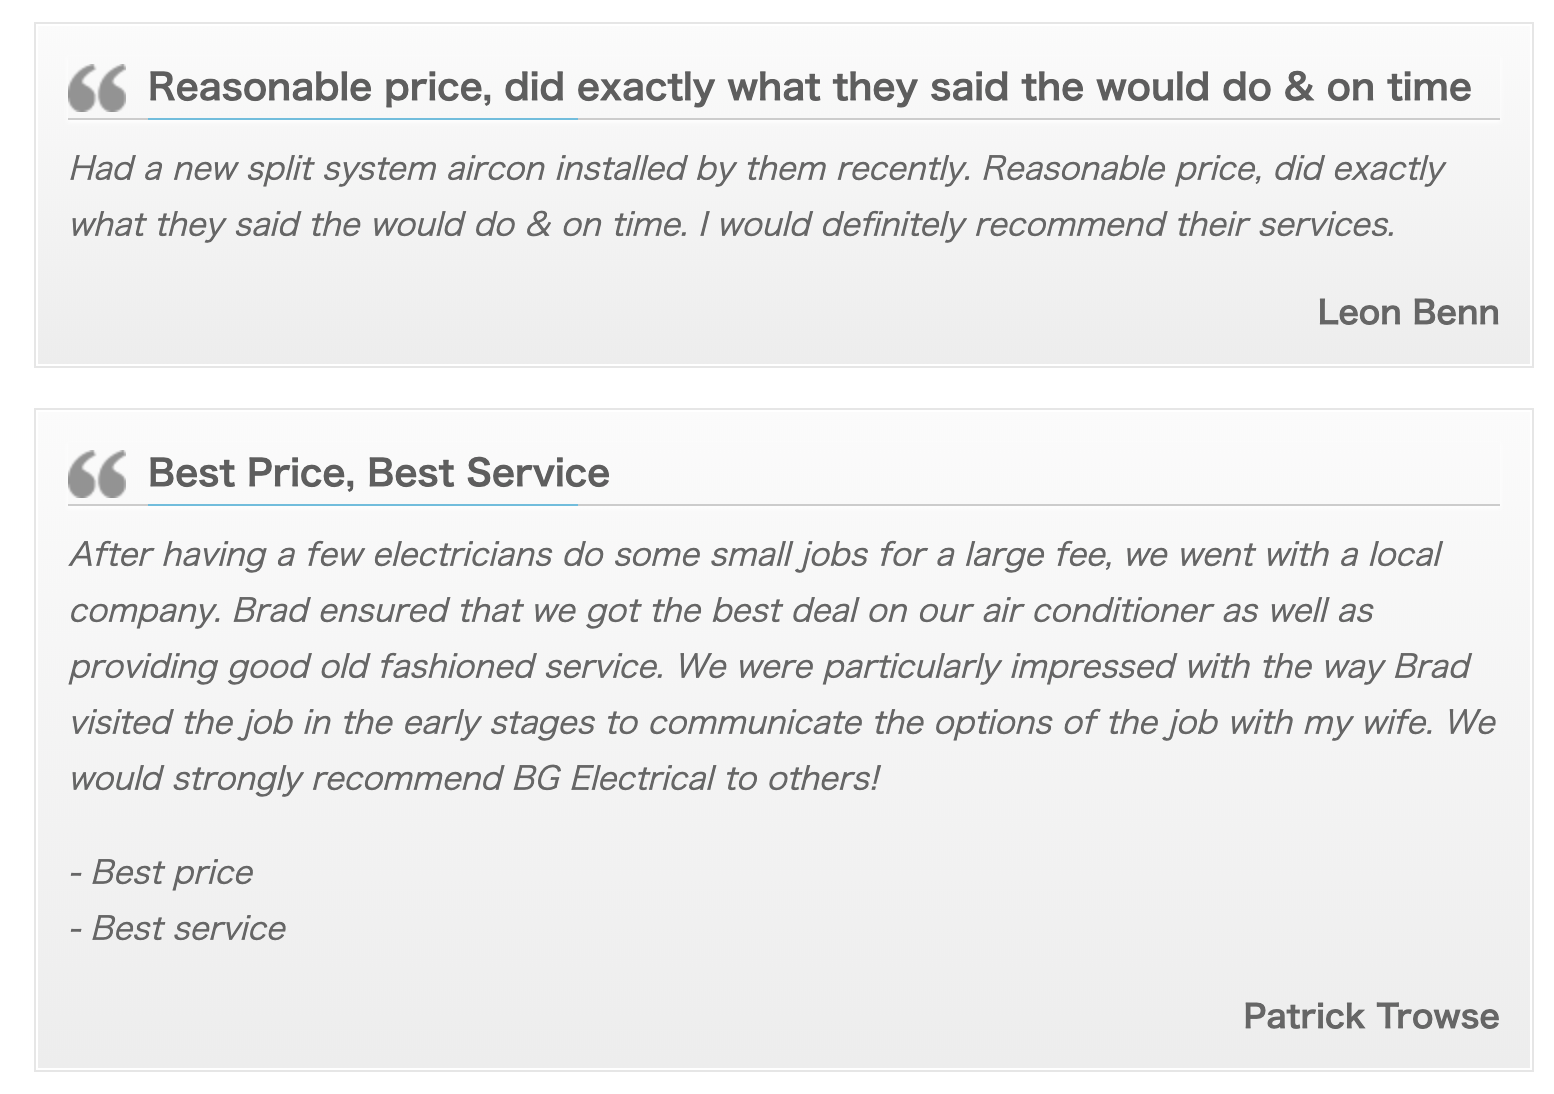The height and width of the screenshot is (1094, 1554).
Task: Click reviewer name Leon Benn
Action: 1408,312
